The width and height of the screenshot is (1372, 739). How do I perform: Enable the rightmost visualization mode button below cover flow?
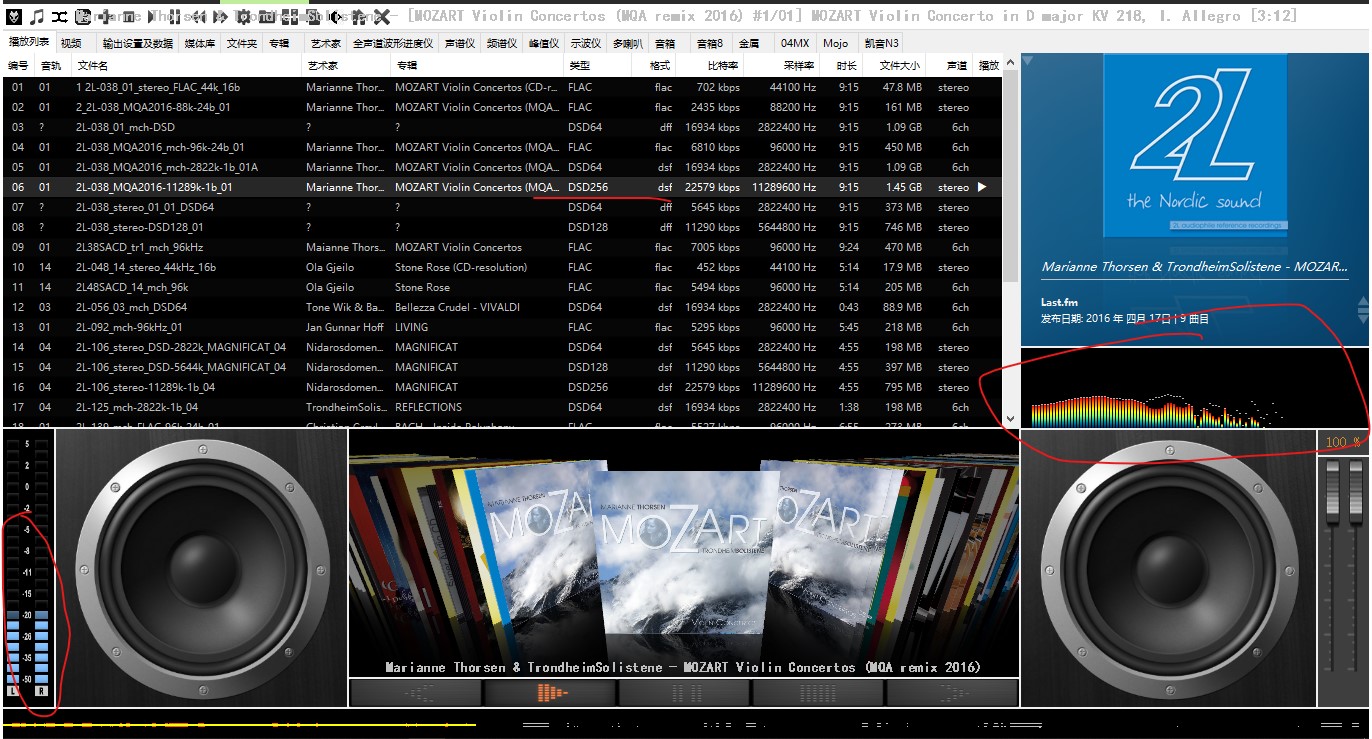point(951,693)
